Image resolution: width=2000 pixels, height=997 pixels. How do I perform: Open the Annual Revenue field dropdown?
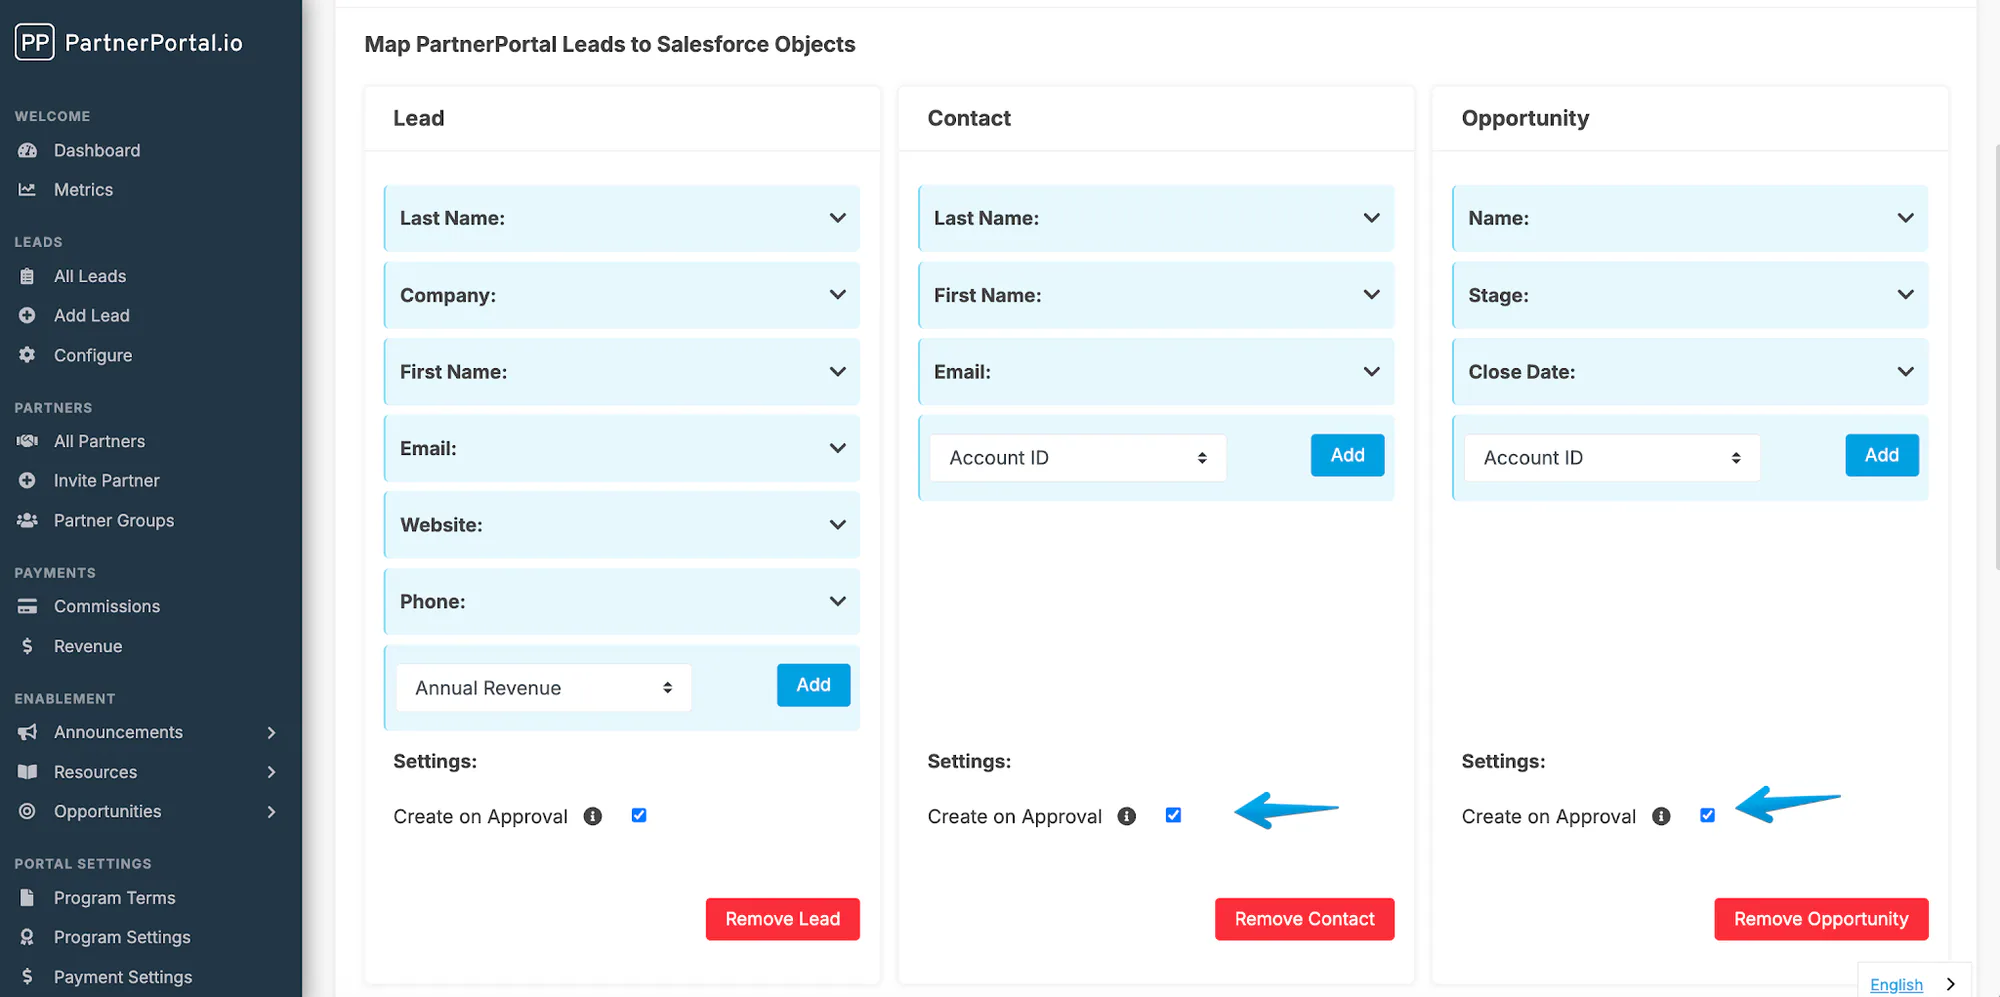coord(543,688)
